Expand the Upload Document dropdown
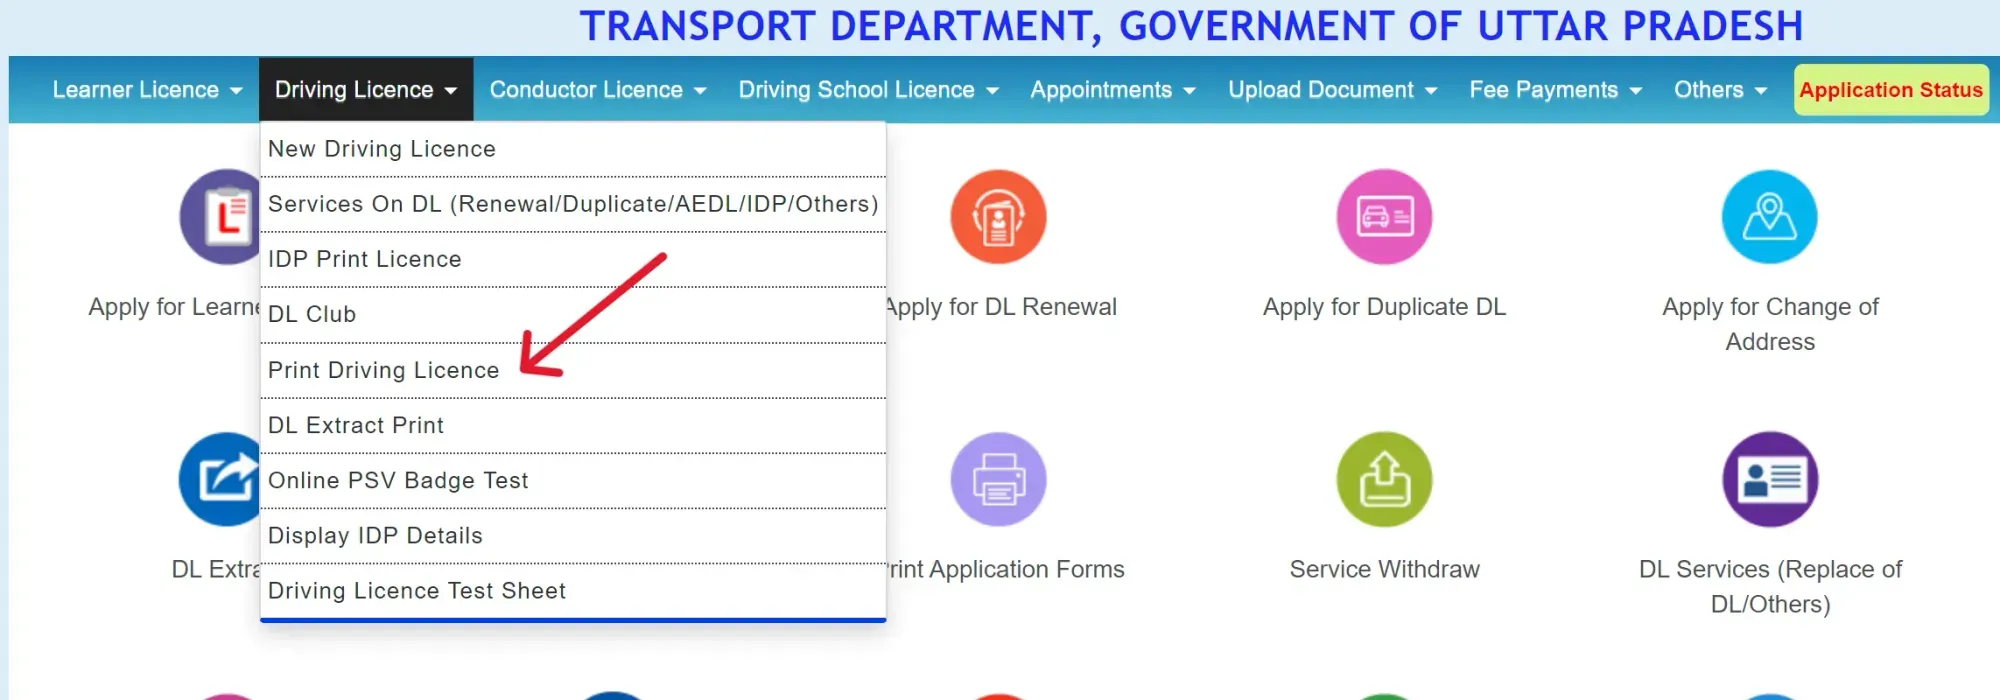 point(1332,90)
